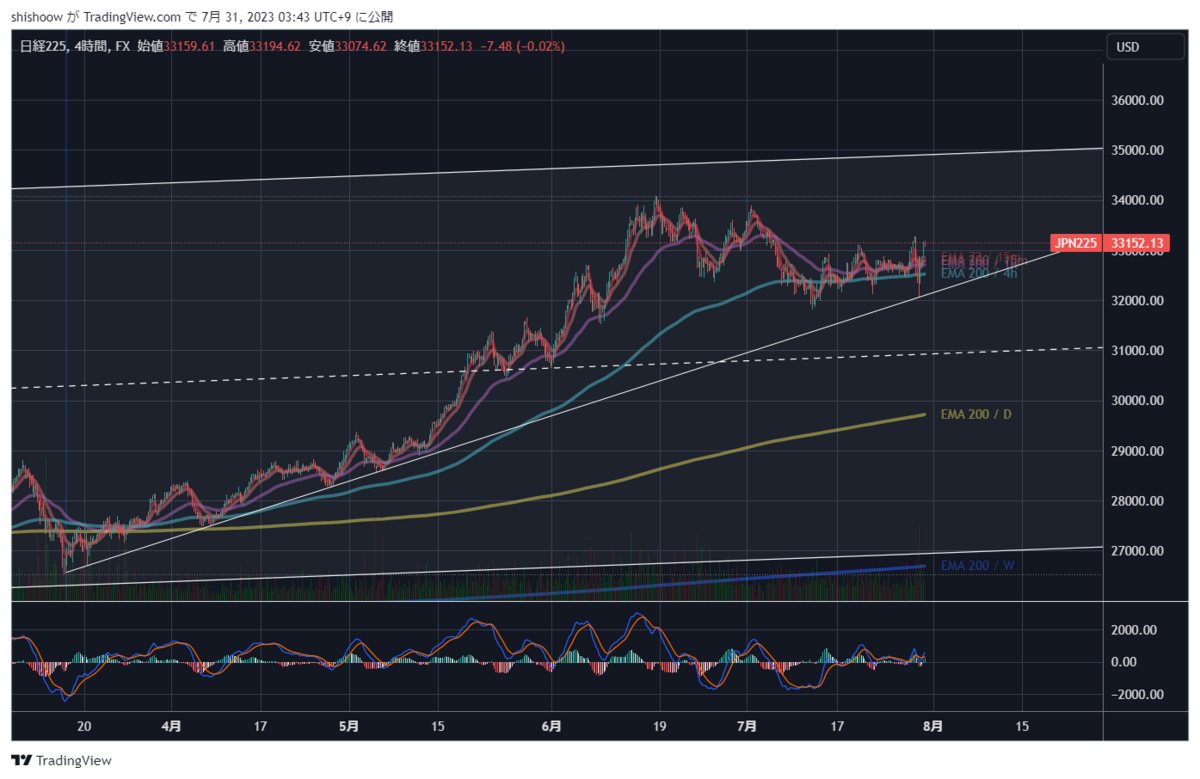Click the TradingView.com text in header

(x=133, y=17)
